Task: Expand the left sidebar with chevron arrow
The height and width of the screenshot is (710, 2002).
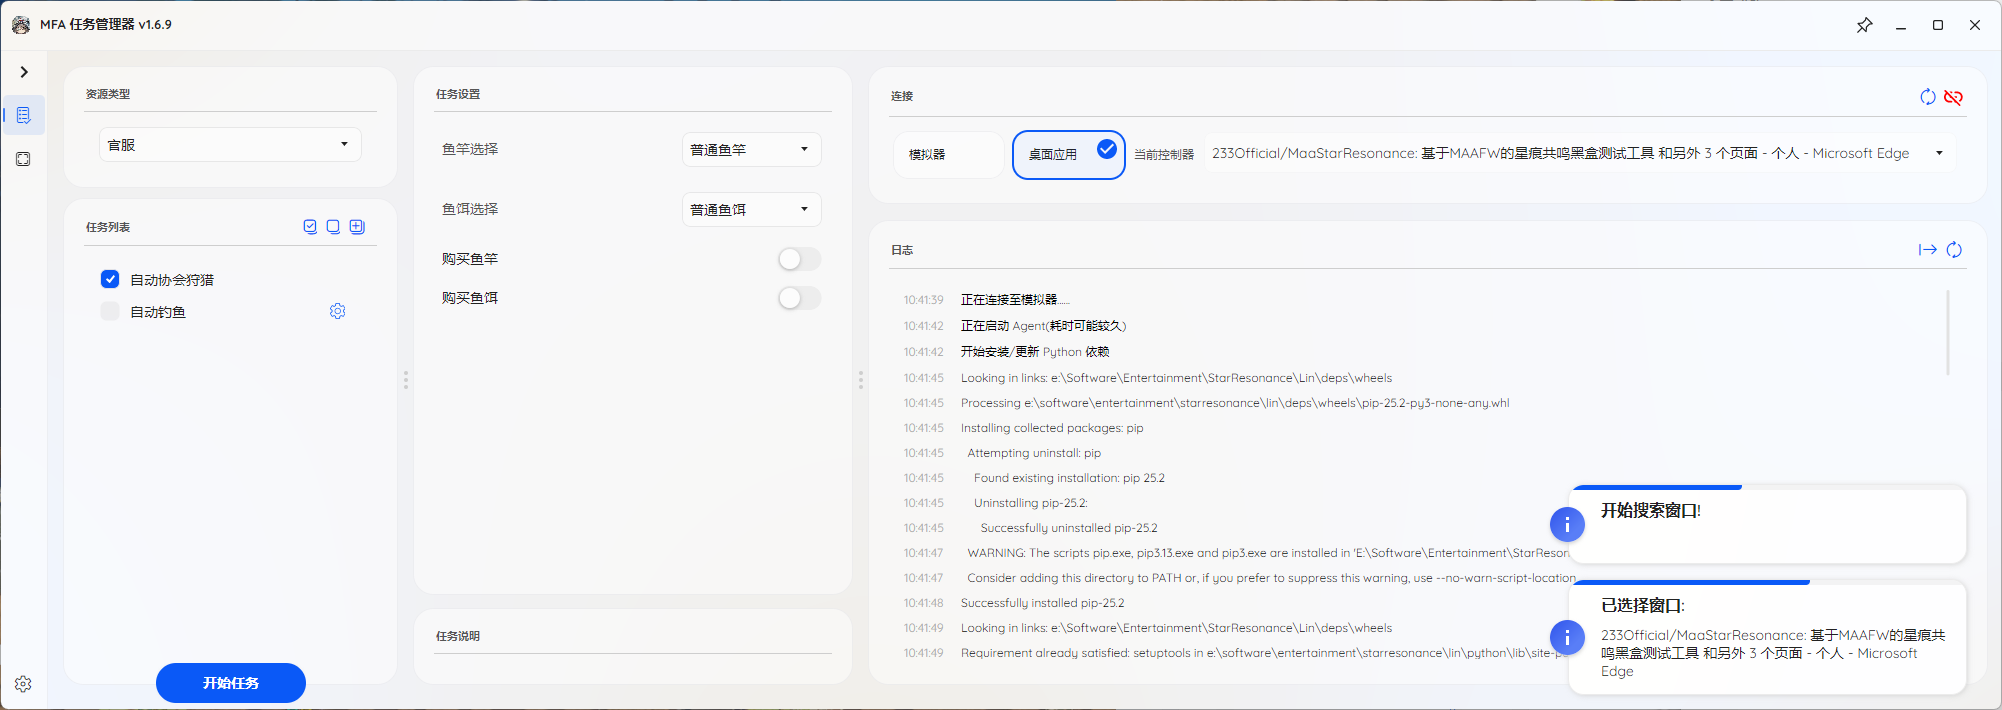Action: click(24, 72)
